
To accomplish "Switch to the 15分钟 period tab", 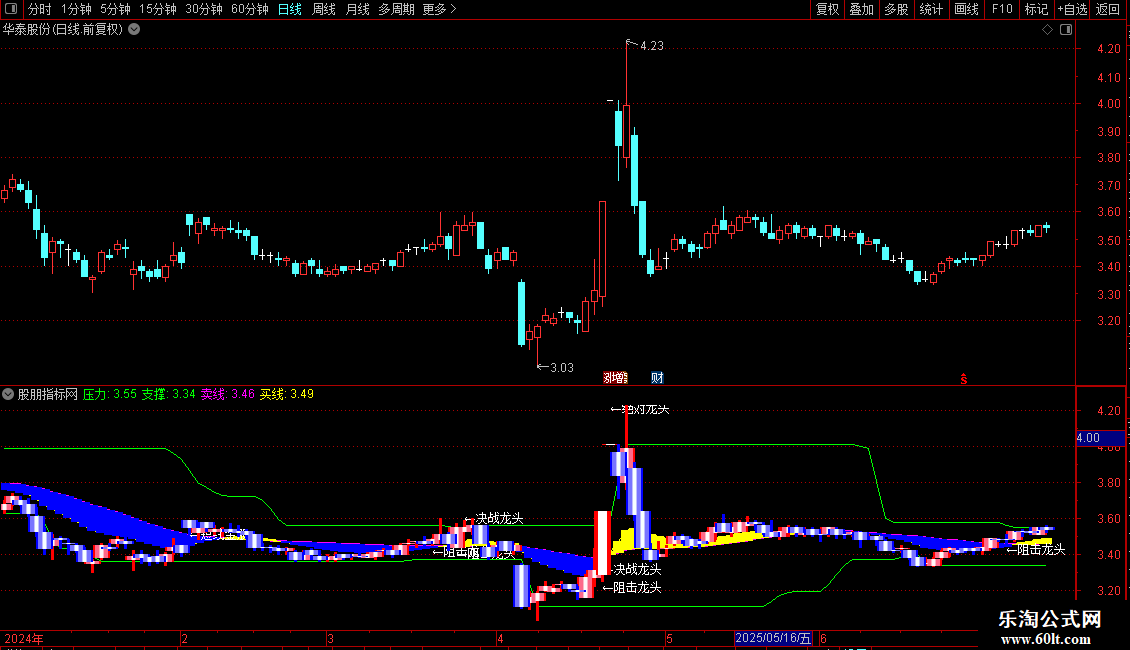I will [158, 9].
